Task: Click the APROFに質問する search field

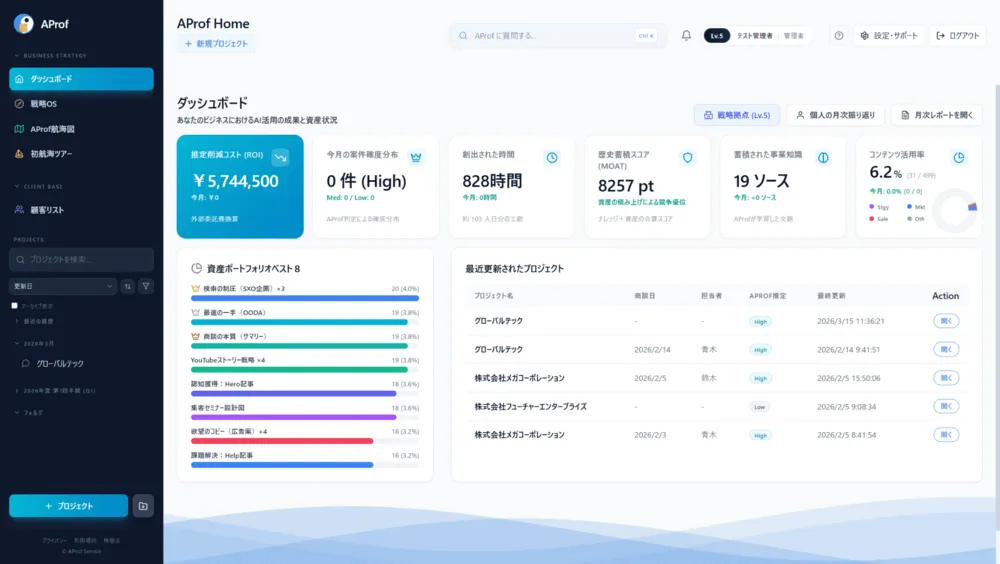Action: tap(558, 36)
